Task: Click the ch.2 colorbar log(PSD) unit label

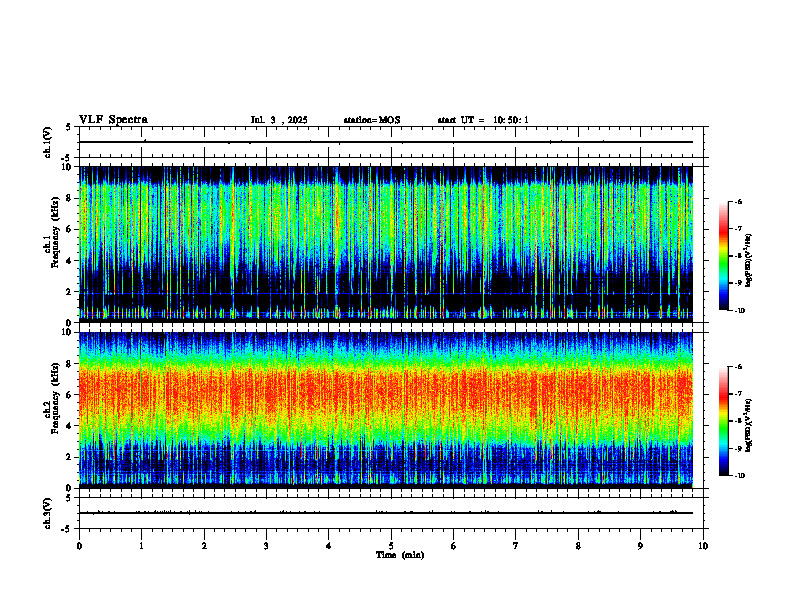Action: point(748,425)
